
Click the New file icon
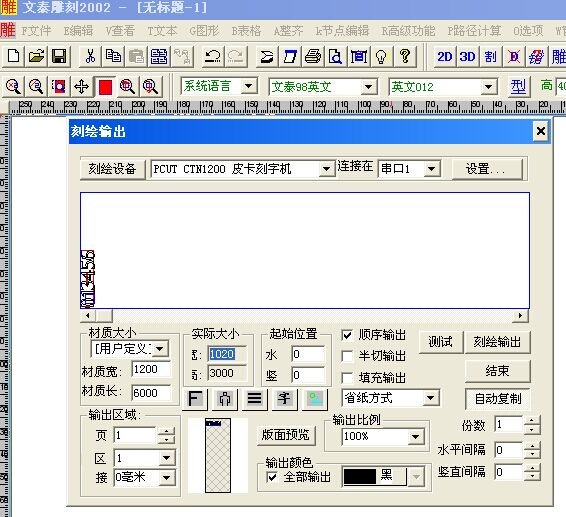pos(13,56)
